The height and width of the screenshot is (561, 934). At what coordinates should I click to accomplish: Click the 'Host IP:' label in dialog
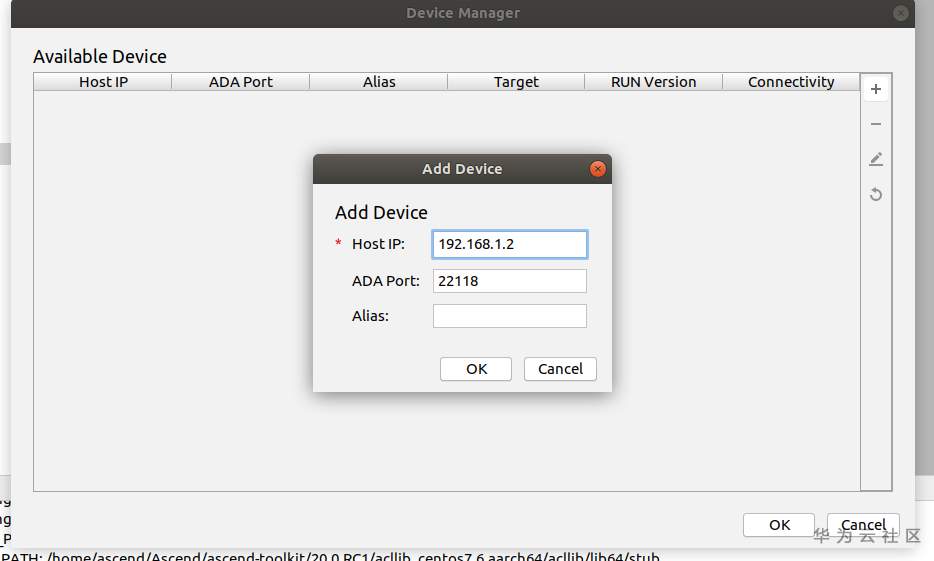378,244
